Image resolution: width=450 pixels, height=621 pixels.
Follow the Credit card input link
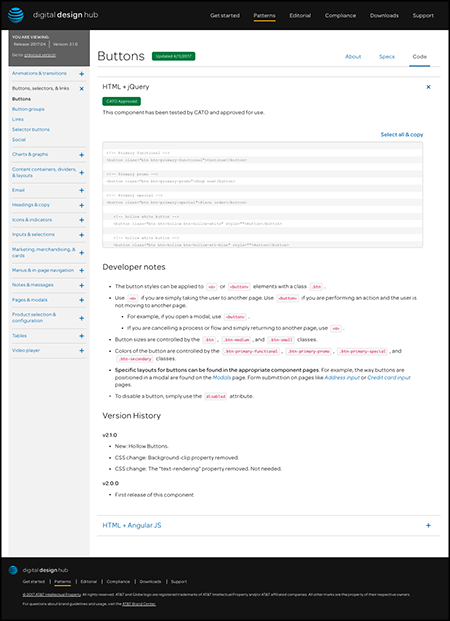coord(389,377)
